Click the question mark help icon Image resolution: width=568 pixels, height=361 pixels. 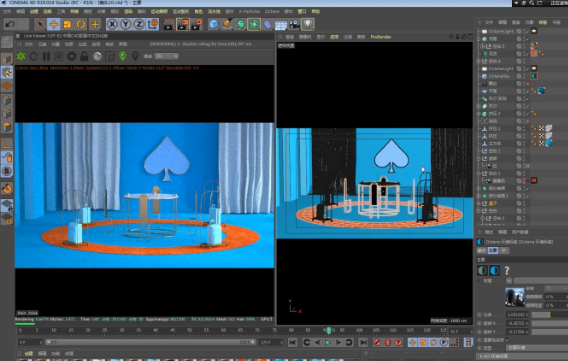click(507, 270)
